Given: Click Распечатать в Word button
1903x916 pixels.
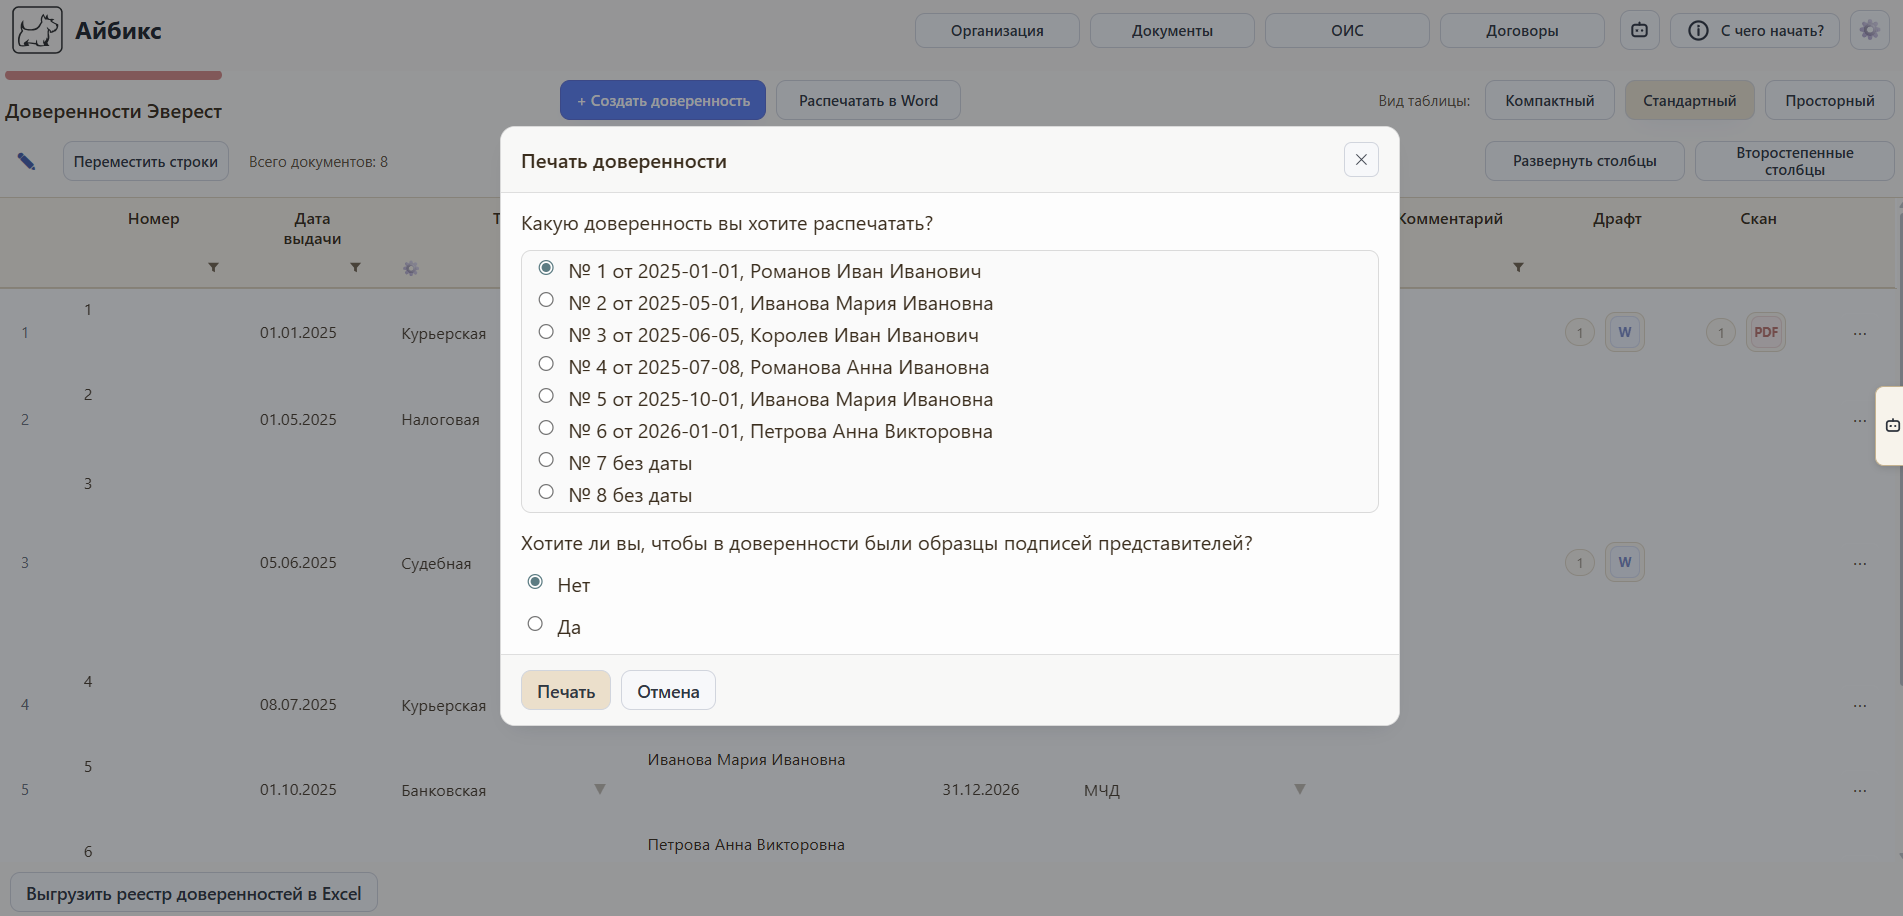Looking at the screenshot, I should (x=868, y=100).
